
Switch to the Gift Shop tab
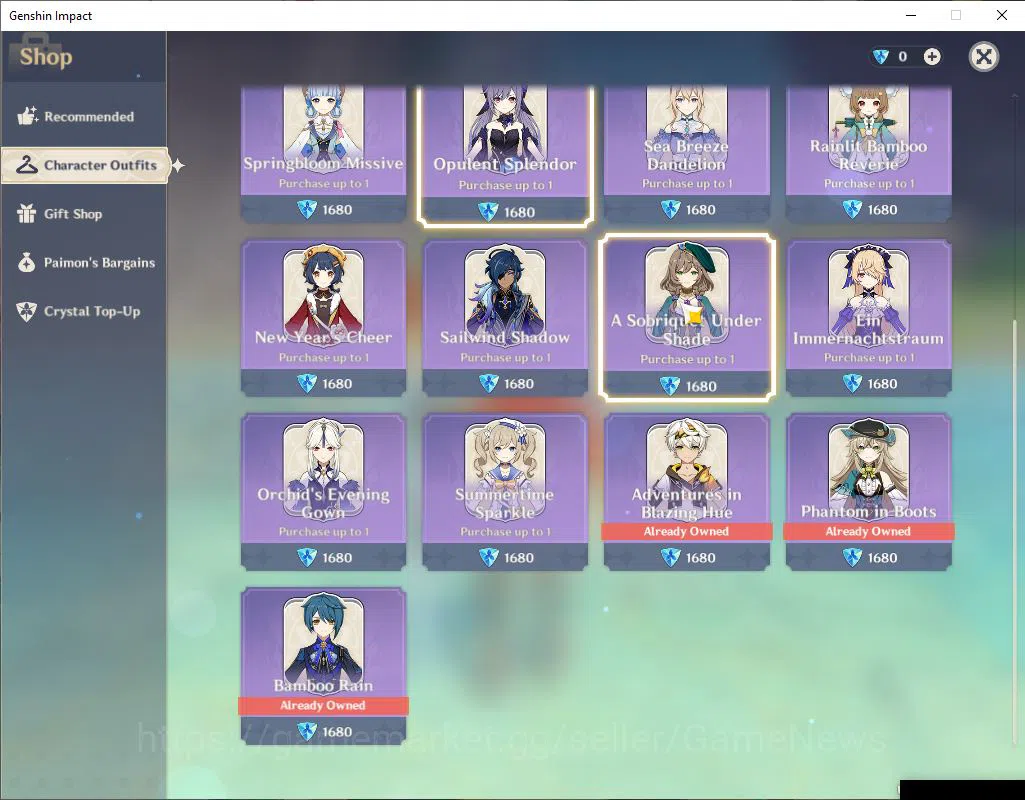point(83,214)
